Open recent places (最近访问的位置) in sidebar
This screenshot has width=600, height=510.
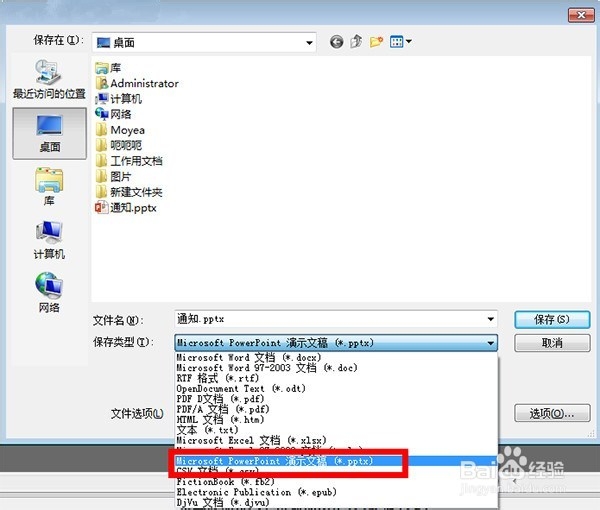pos(49,79)
